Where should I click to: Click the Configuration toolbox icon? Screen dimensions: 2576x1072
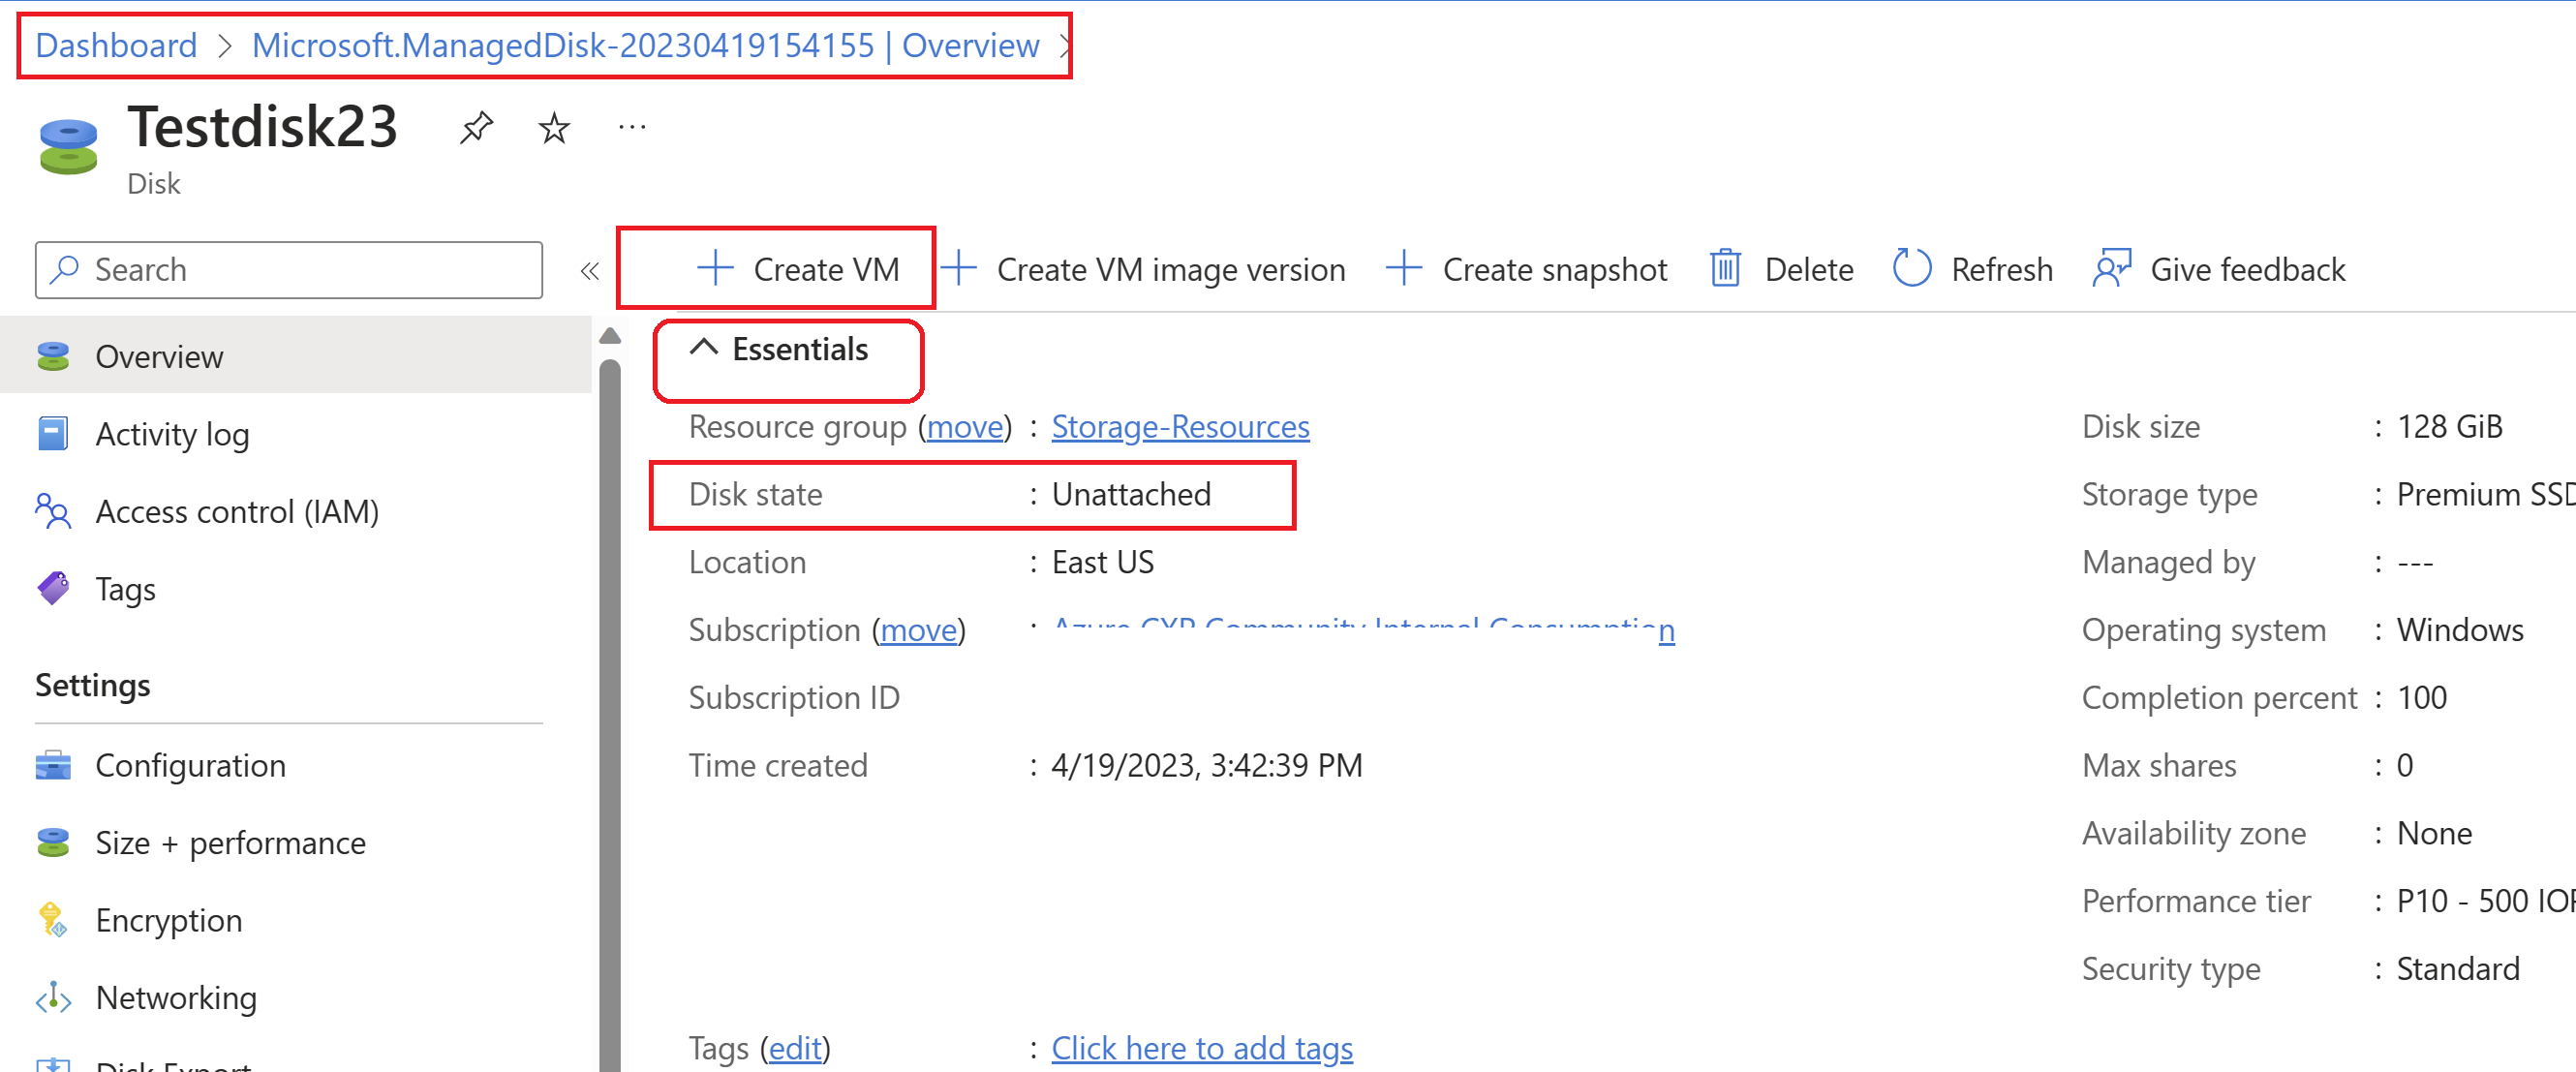pyautogui.click(x=53, y=765)
